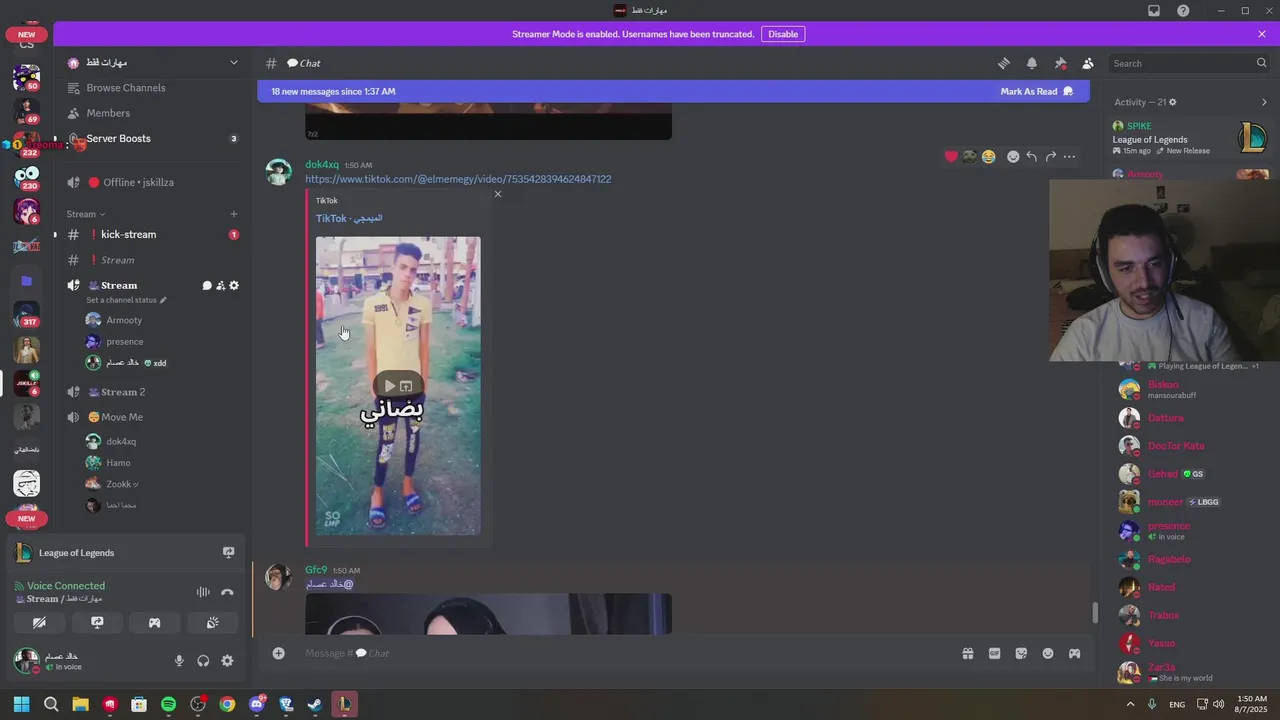Open the soundboard
Viewport: 1280px width, 720px height.
coord(213,622)
